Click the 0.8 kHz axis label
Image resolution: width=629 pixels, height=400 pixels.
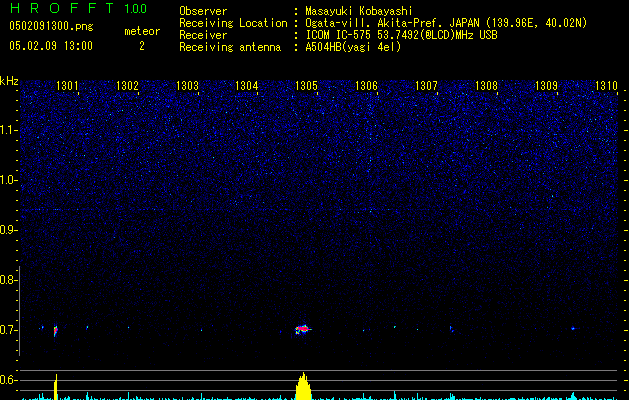click(x=8, y=280)
